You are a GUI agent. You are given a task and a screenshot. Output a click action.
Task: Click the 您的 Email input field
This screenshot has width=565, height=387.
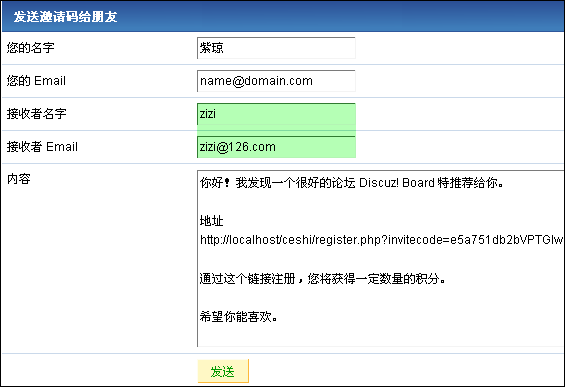pyautogui.click(x=276, y=81)
